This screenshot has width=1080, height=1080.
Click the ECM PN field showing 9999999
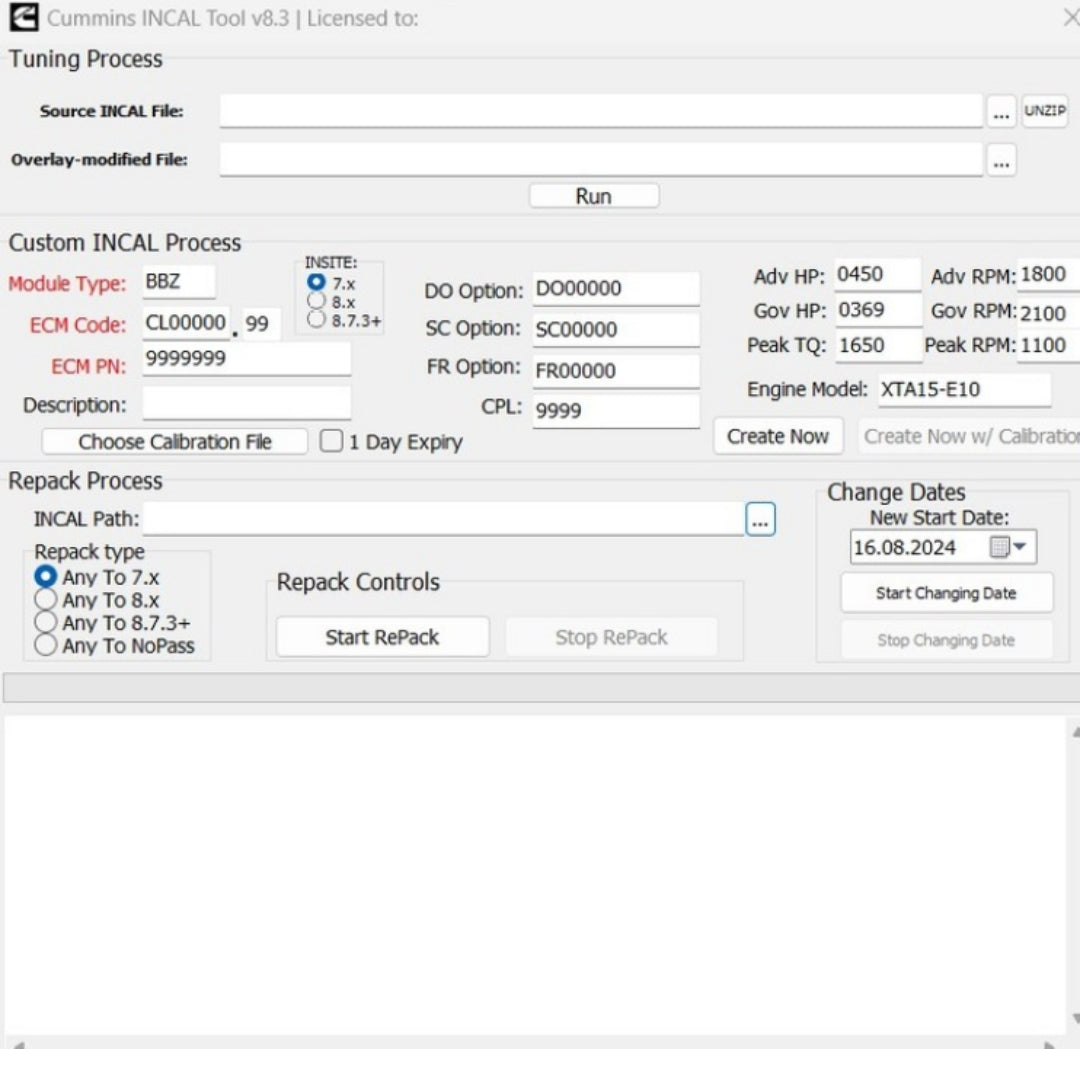[247, 359]
